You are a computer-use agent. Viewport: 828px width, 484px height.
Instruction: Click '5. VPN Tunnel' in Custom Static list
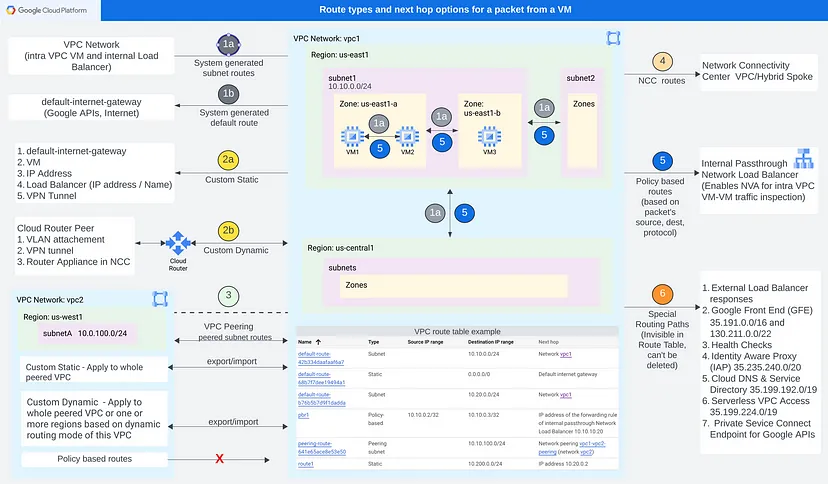pos(47,196)
